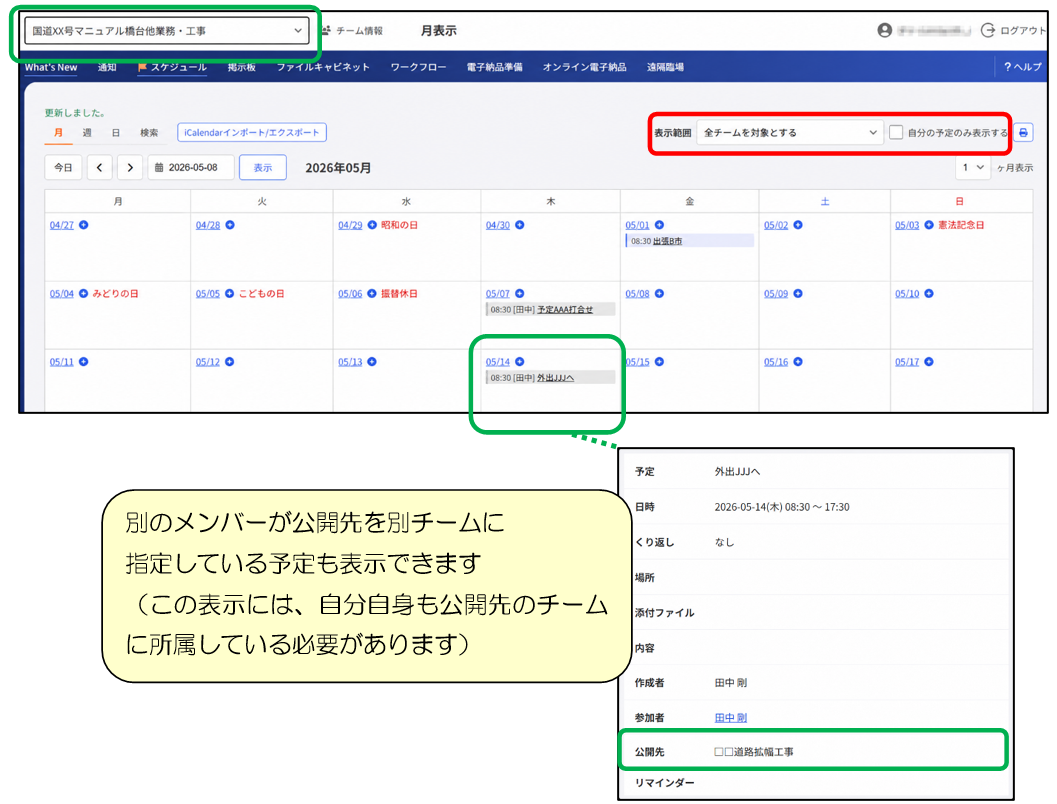The image size is (1057, 804).
Task: Enable 自分の予定のみ表示する checkbox
Action: pos(896,133)
